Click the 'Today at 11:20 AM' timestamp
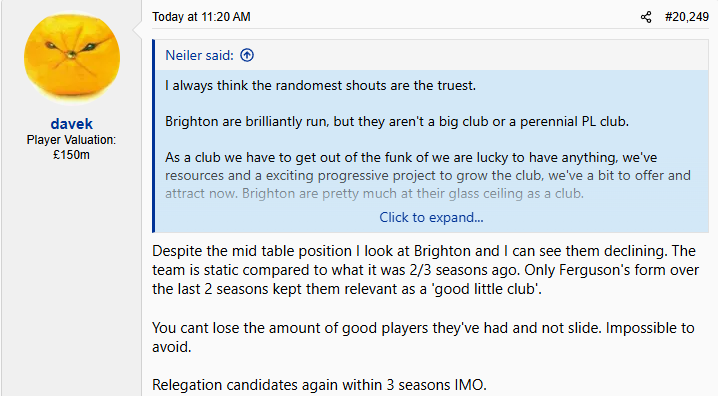Image resolution: width=718 pixels, height=396 pixels. tap(201, 17)
